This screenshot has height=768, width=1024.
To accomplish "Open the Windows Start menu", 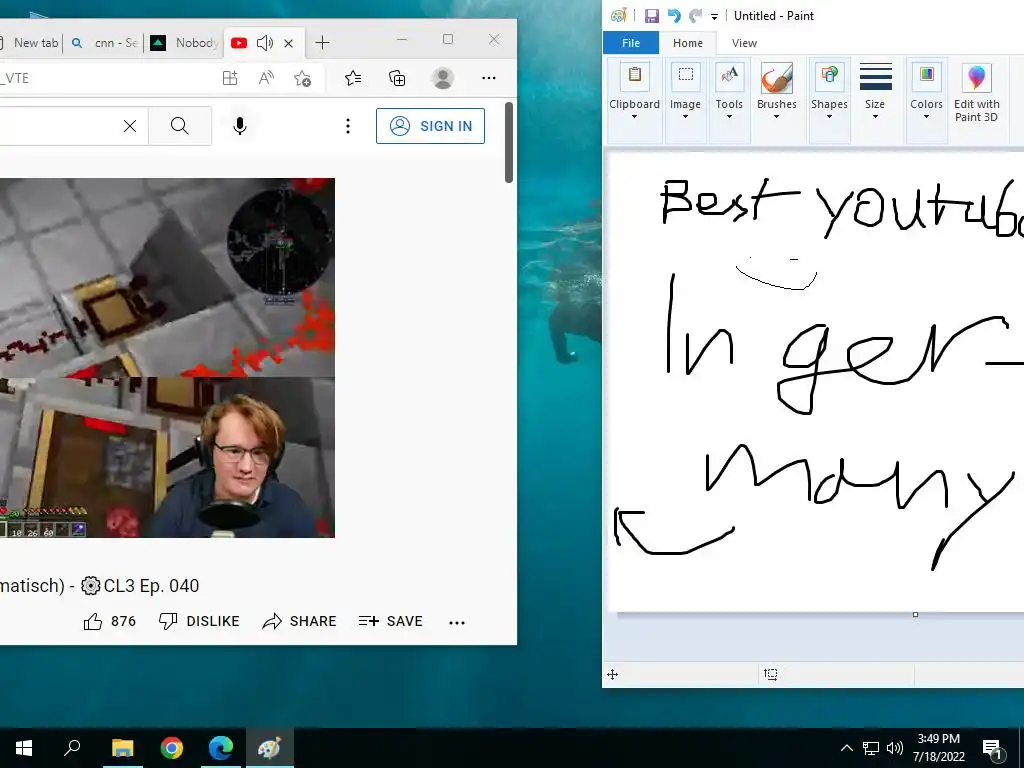I will click(24, 748).
